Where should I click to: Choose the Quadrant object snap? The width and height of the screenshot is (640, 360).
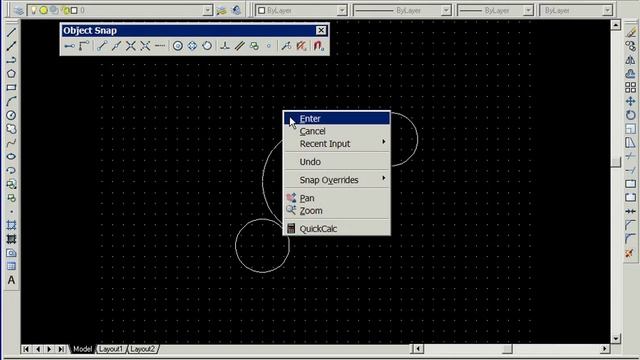coord(192,46)
